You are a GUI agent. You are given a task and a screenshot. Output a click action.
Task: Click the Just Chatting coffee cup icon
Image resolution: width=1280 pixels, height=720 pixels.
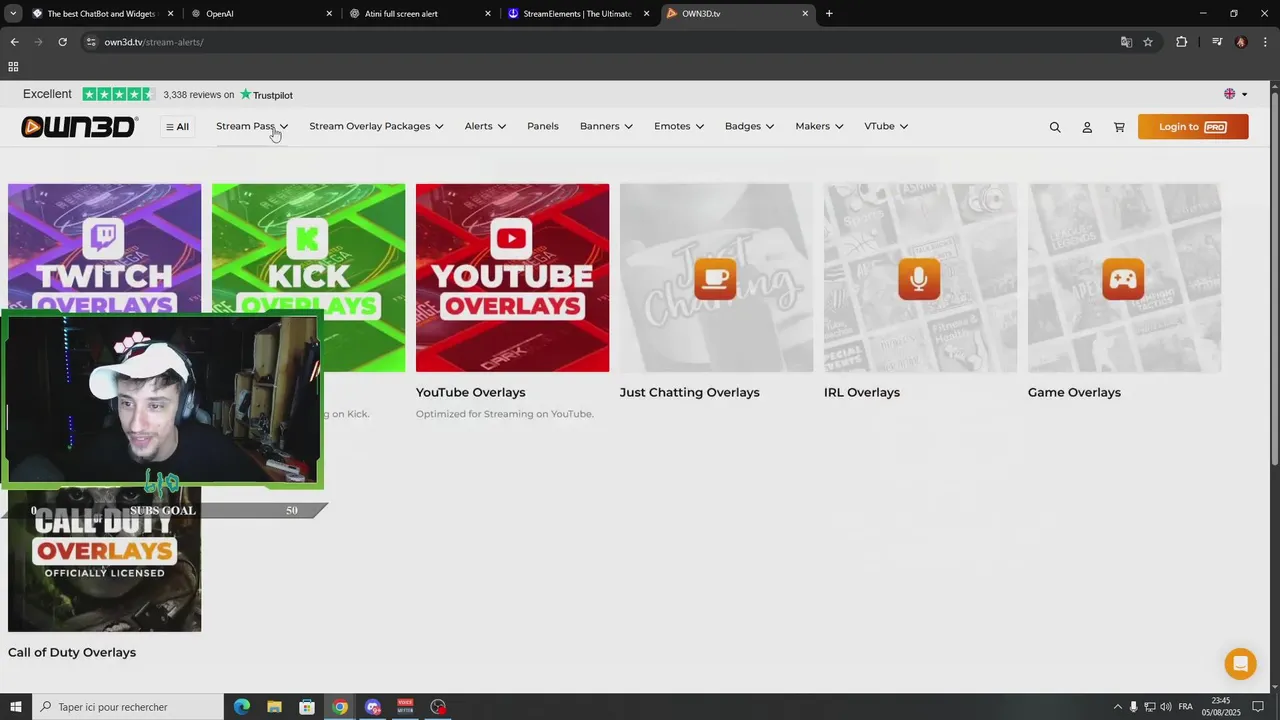tap(715, 278)
